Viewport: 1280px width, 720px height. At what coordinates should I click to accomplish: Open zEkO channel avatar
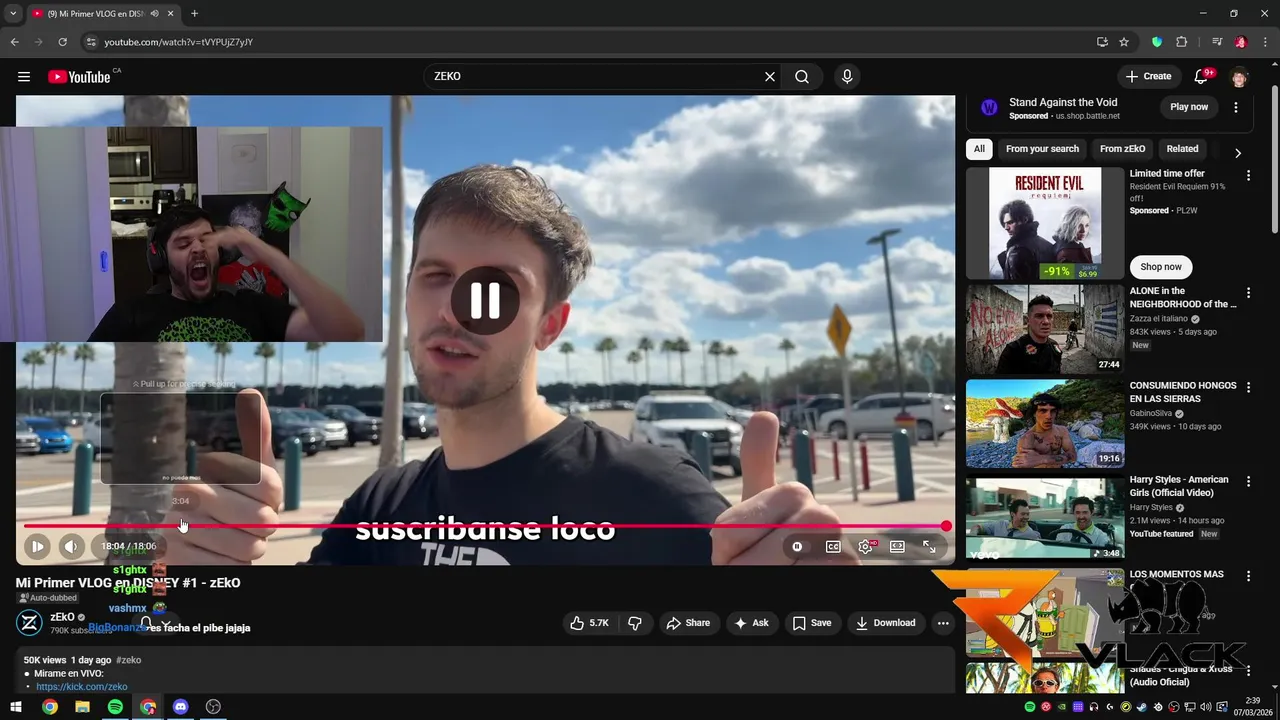pos(29,623)
